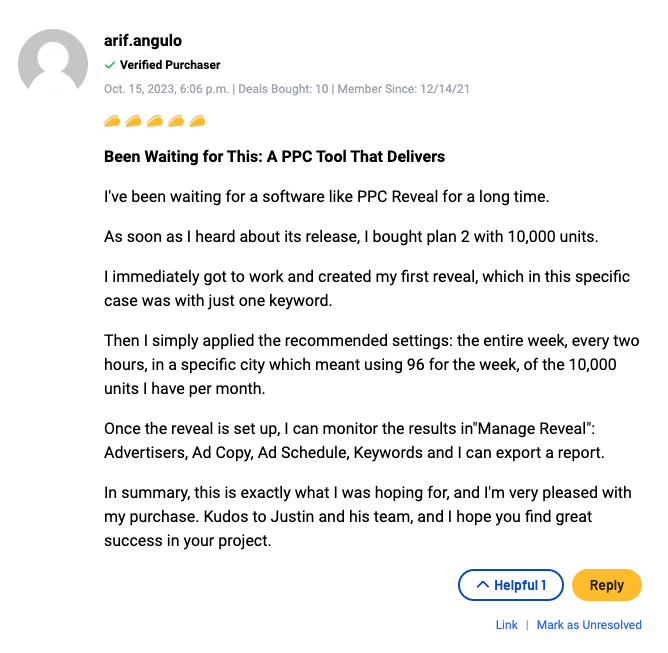The height and width of the screenshot is (653, 668).
Task: Click the first taco rating icon
Action: click(112, 121)
